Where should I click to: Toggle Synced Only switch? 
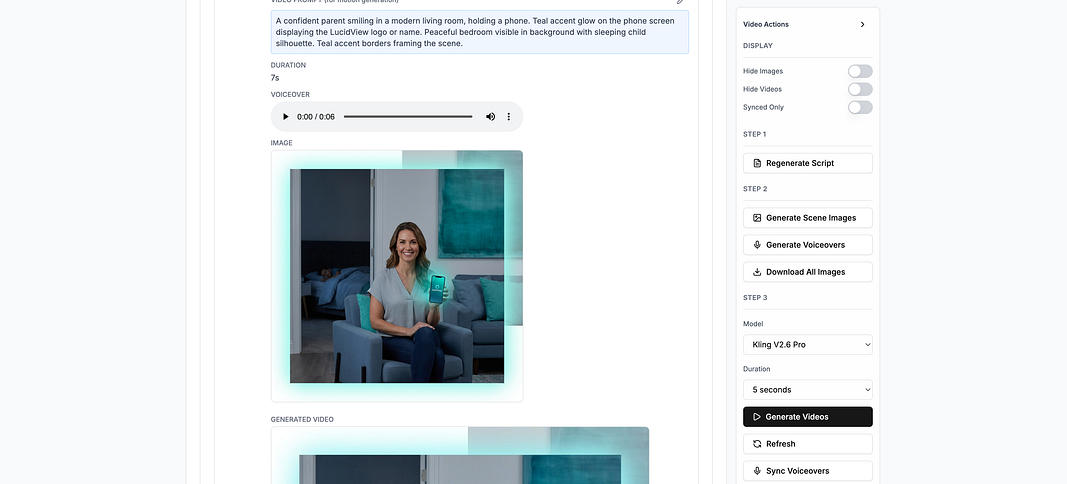860,108
